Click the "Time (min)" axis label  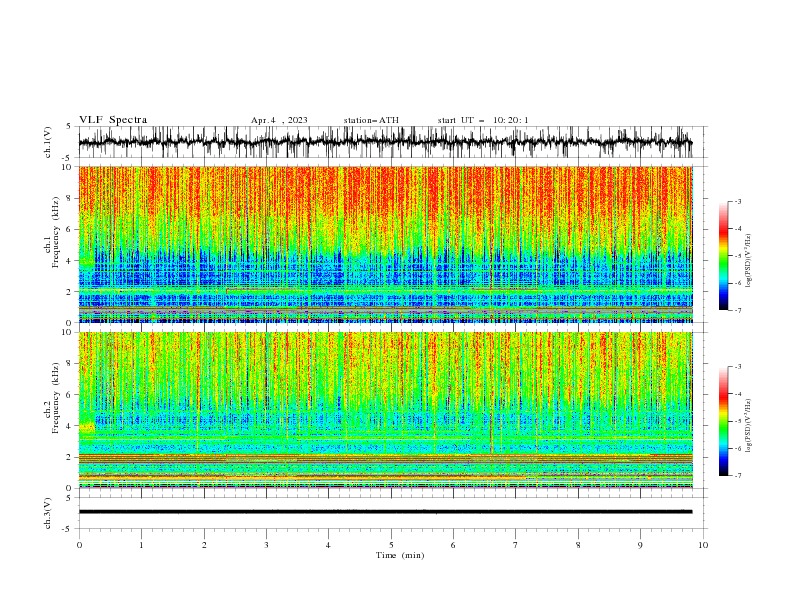[400, 555]
